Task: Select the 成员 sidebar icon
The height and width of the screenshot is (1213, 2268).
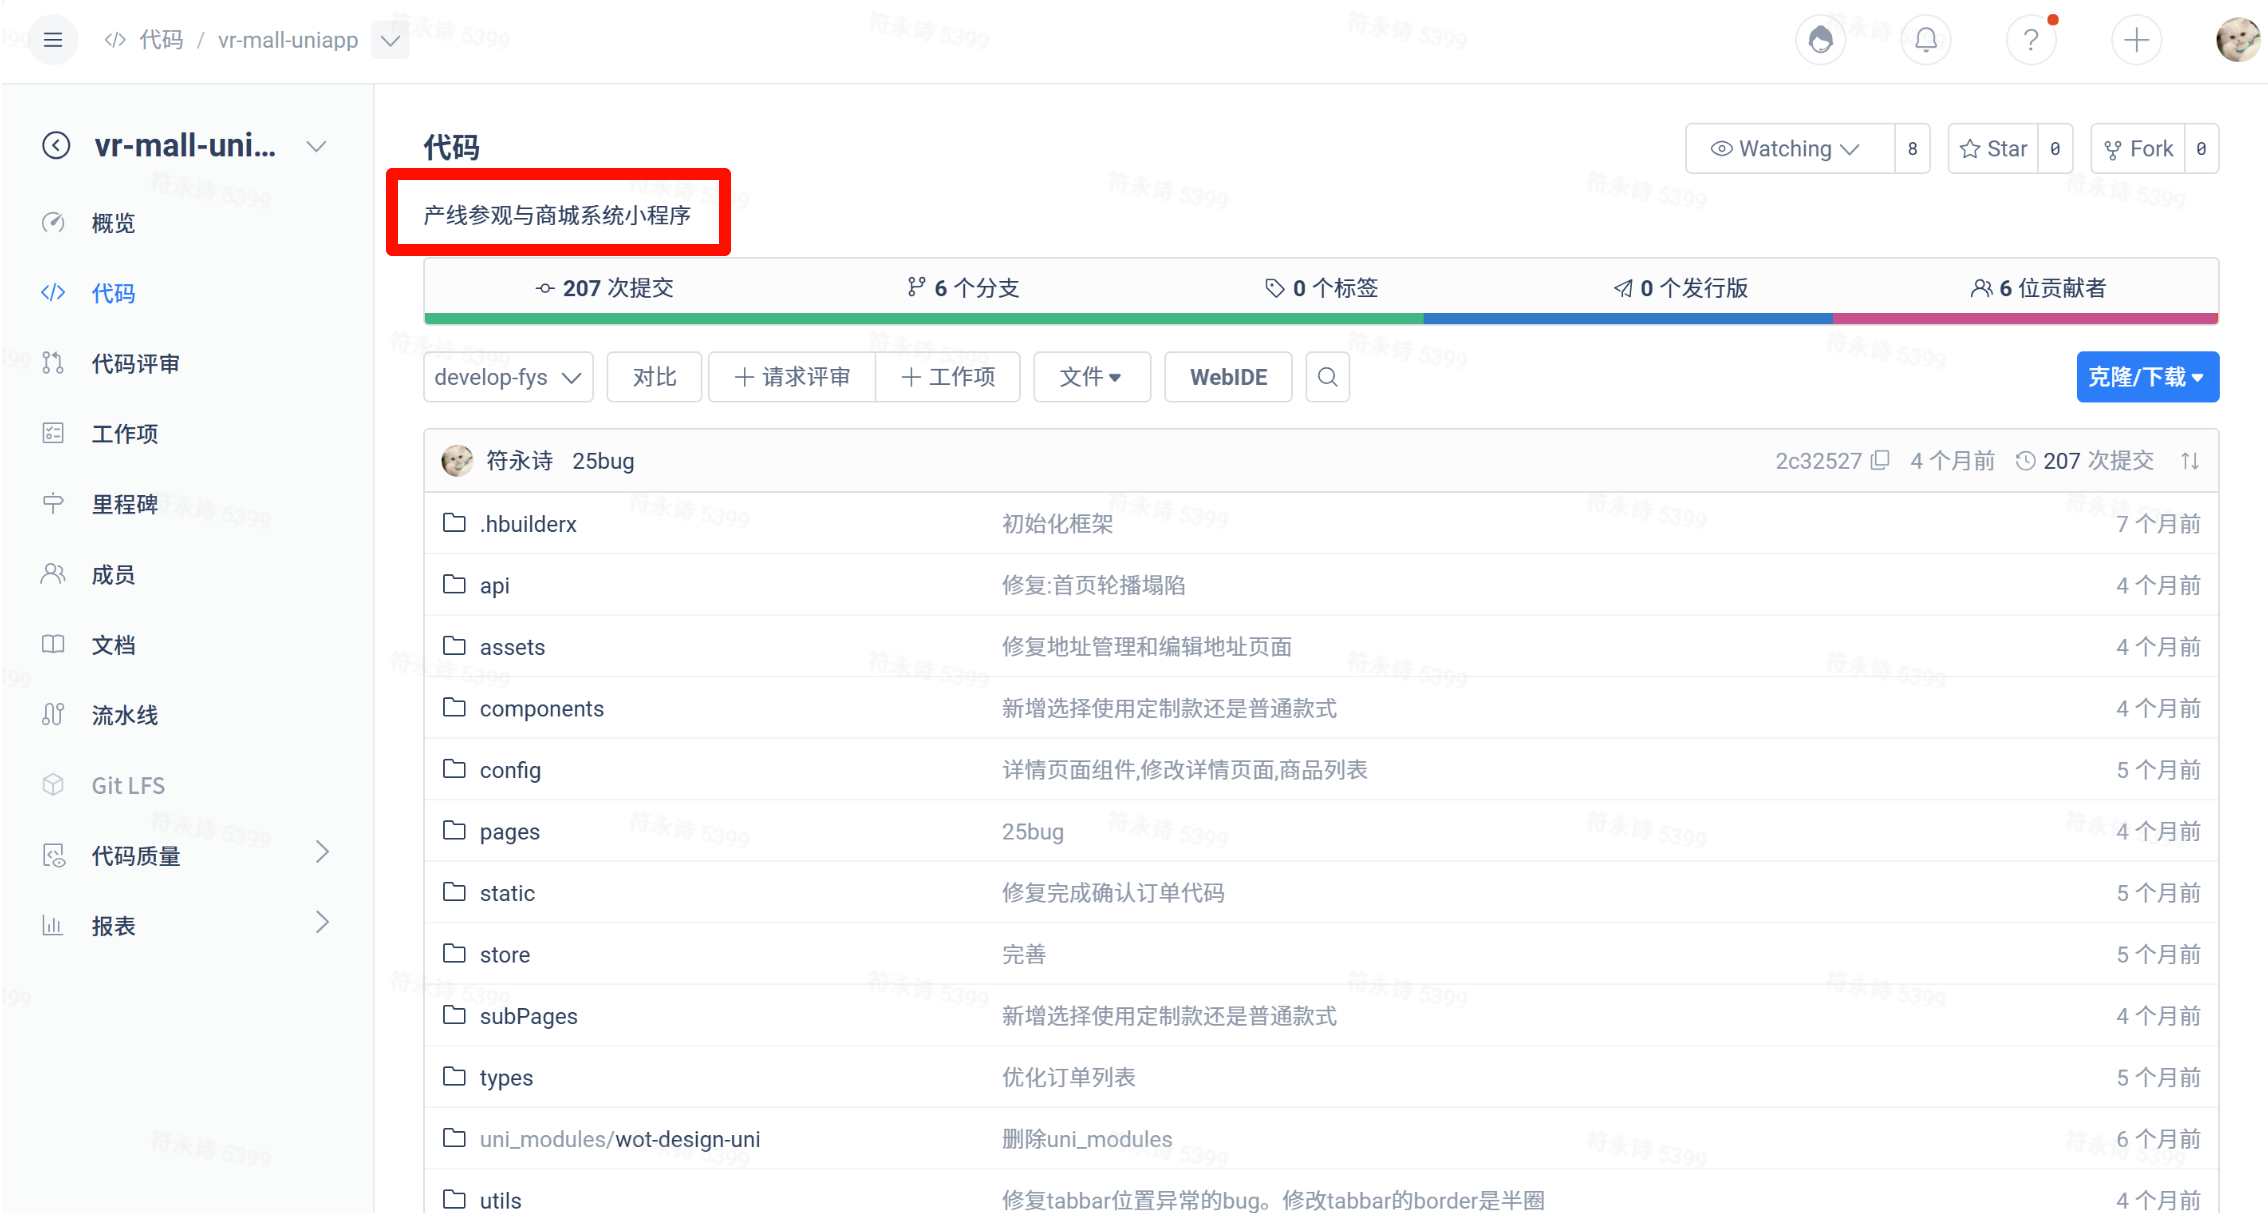Action: pyautogui.click(x=53, y=574)
